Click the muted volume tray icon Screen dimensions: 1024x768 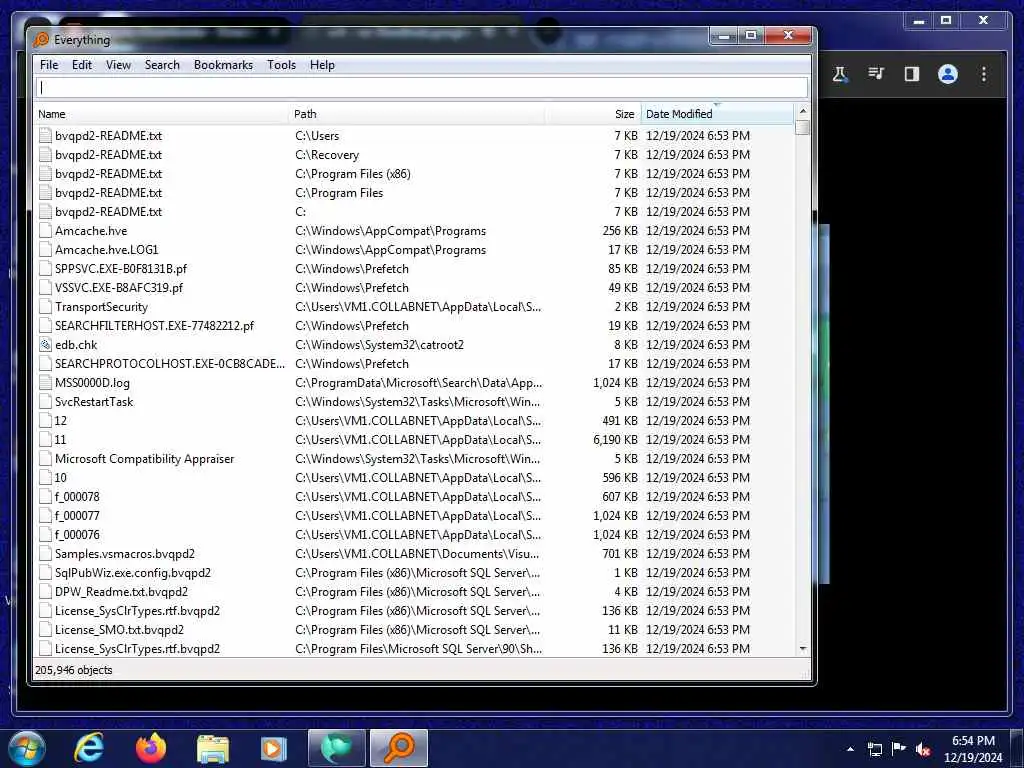point(923,749)
